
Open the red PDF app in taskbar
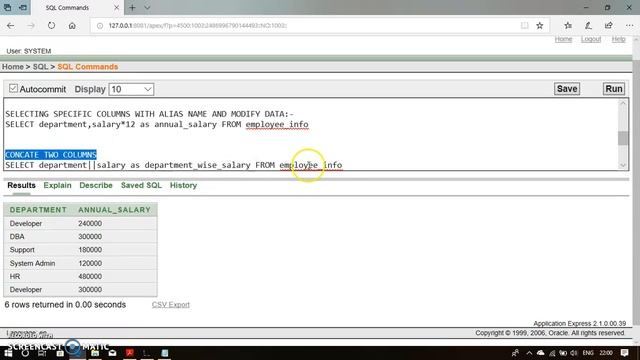(130, 353)
